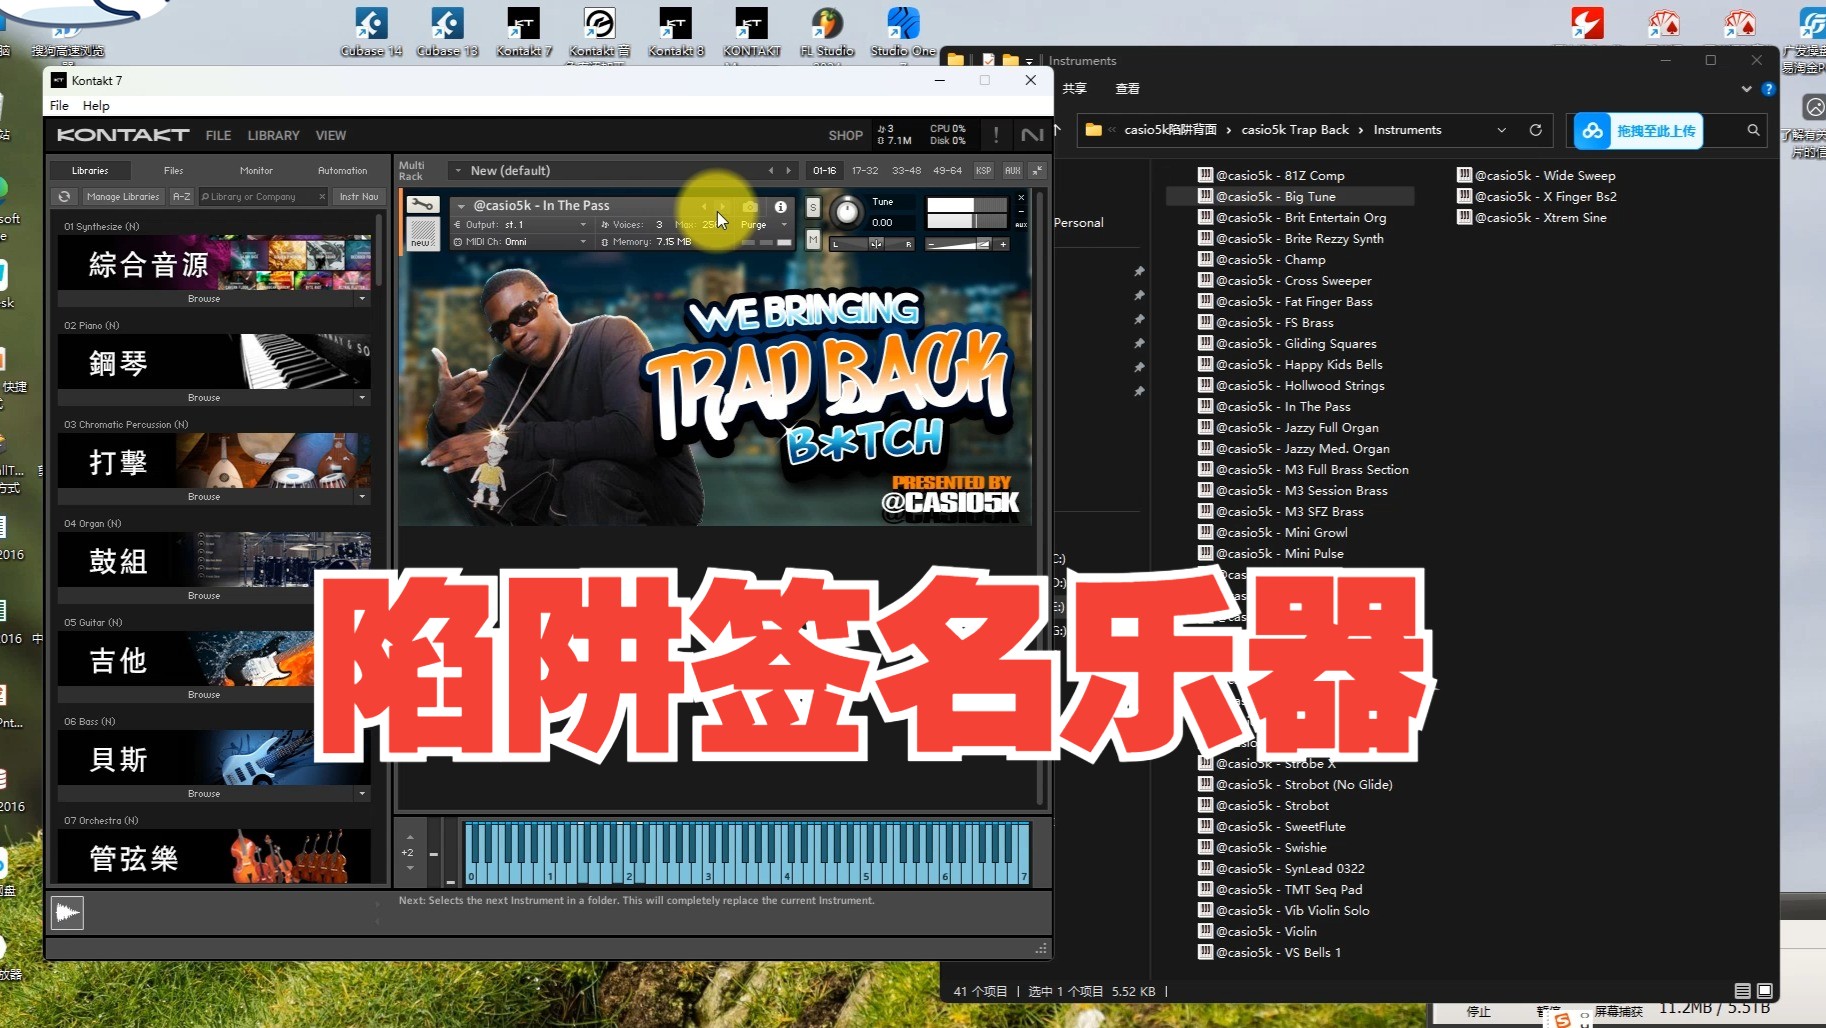This screenshot has height=1028, width=1826.
Task: Open the Kontakt SHOP page
Action: click(x=845, y=135)
